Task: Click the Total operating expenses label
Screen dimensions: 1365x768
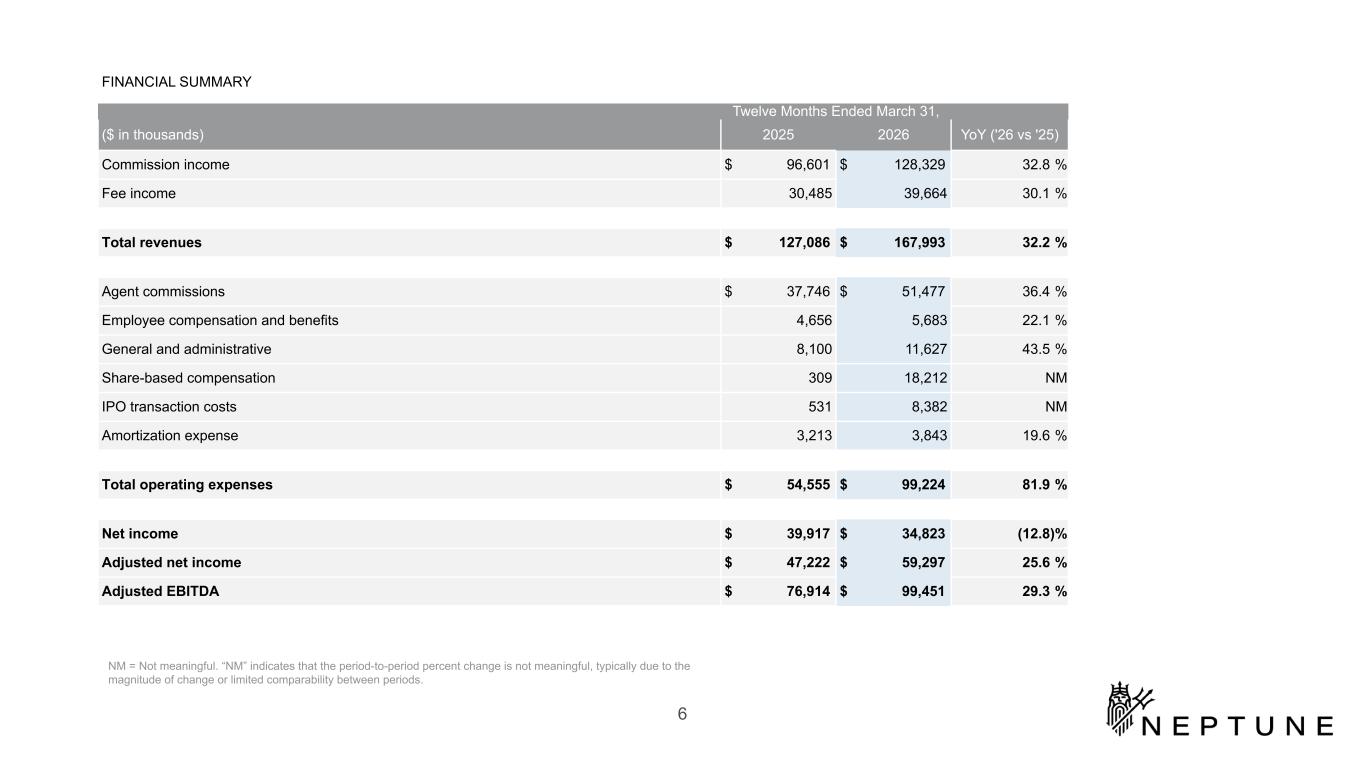Action: 187,485
